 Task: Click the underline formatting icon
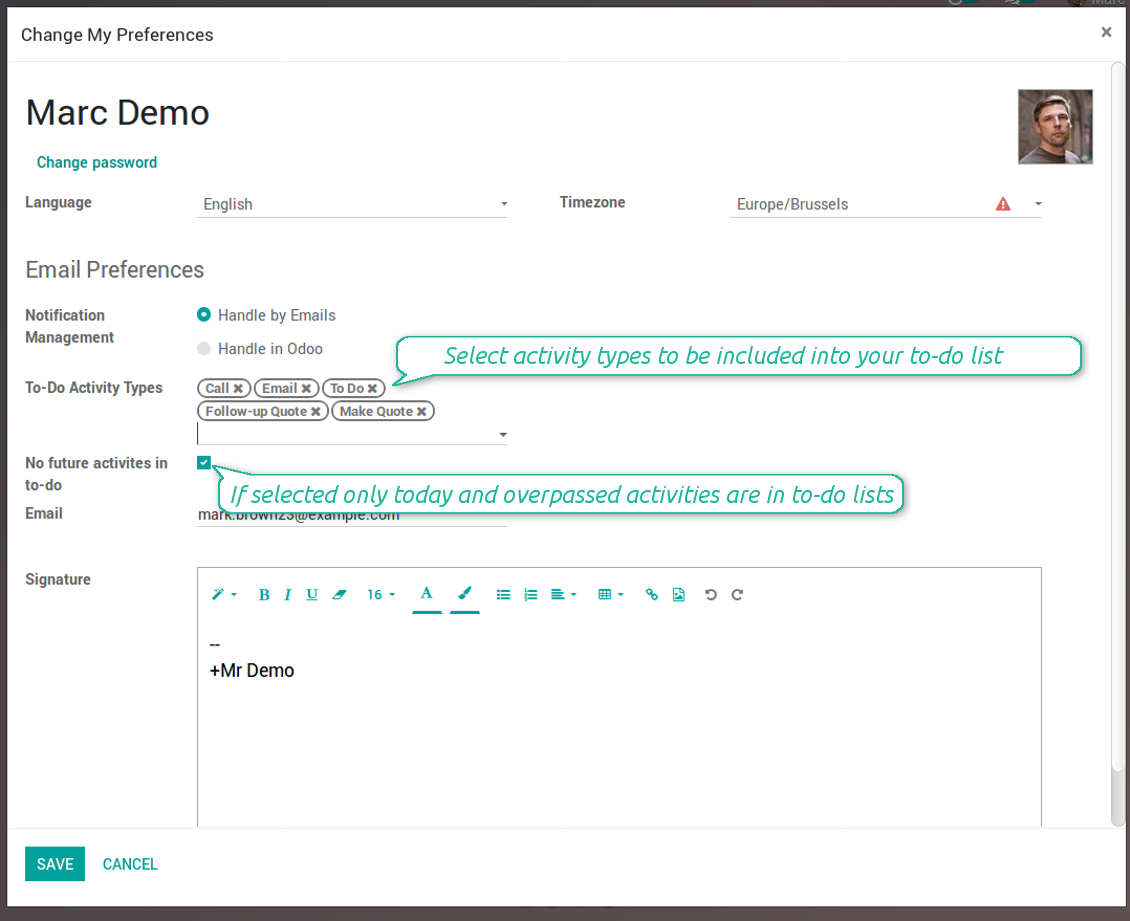(x=312, y=595)
